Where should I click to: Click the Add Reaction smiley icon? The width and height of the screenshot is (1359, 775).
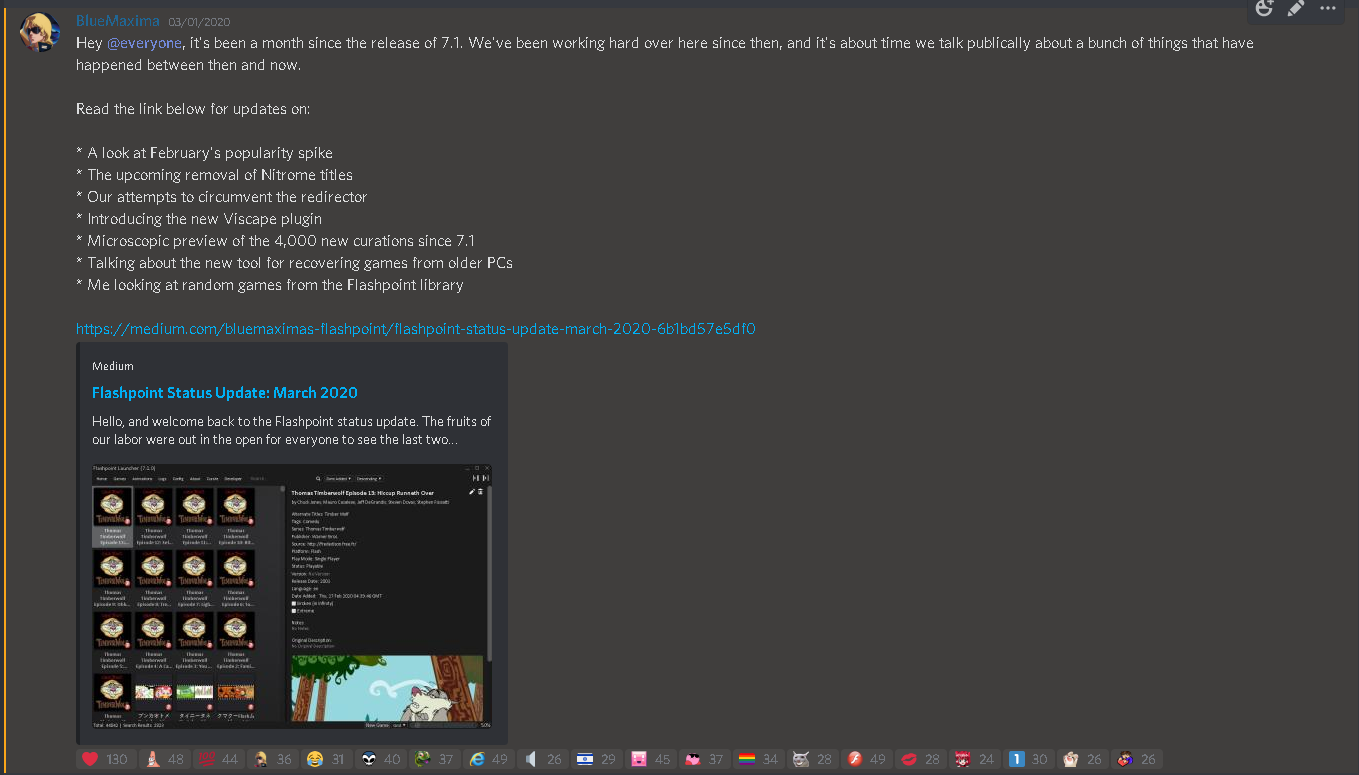click(x=1265, y=9)
